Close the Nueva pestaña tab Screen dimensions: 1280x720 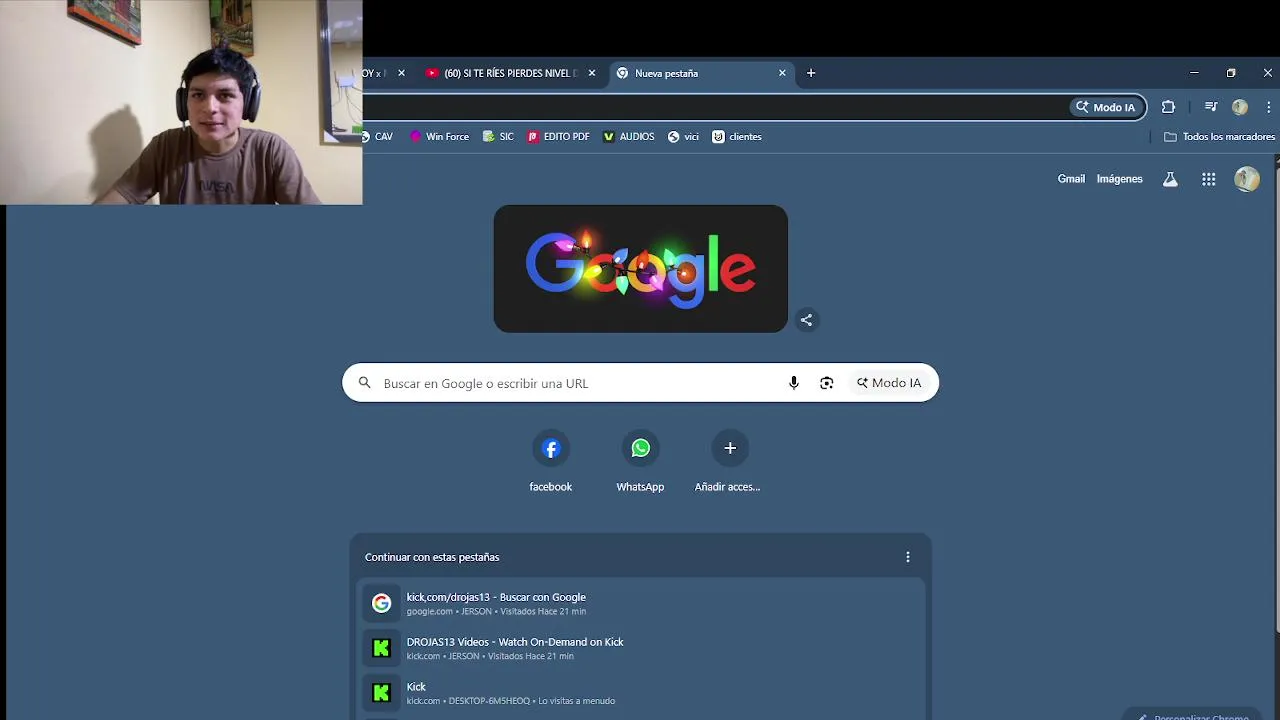pyautogui.click(x=782, y=73)
